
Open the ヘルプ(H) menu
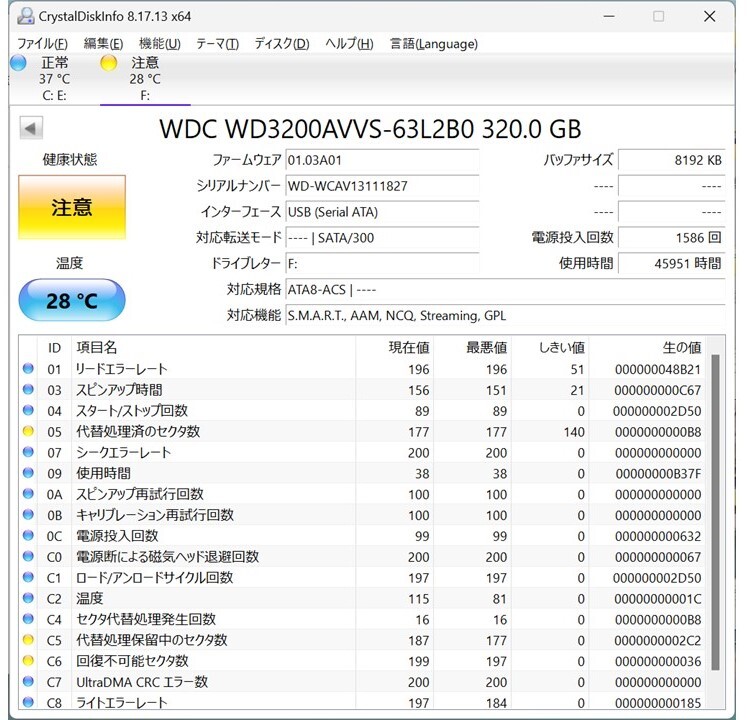[349, 44]
